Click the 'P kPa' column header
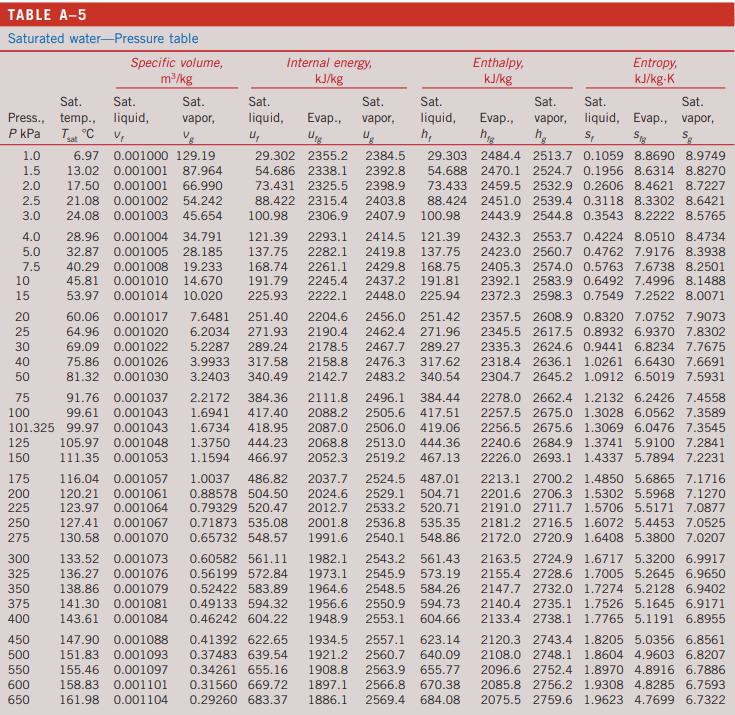Viewport: 735px width, 715px height. click(x=24, y=134)
